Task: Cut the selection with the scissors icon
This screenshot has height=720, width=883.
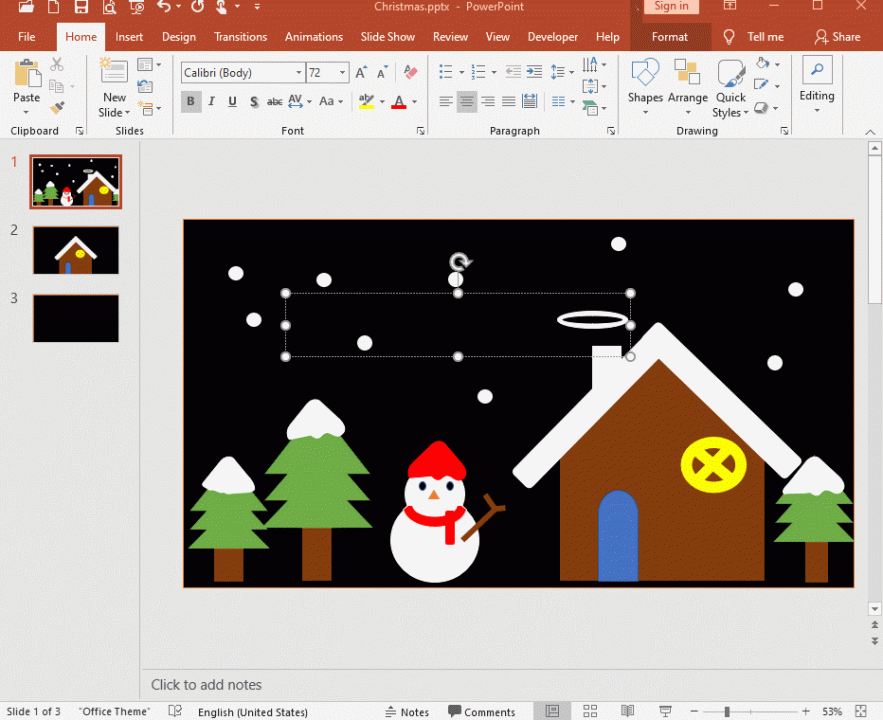Action: tap(57, 64)
